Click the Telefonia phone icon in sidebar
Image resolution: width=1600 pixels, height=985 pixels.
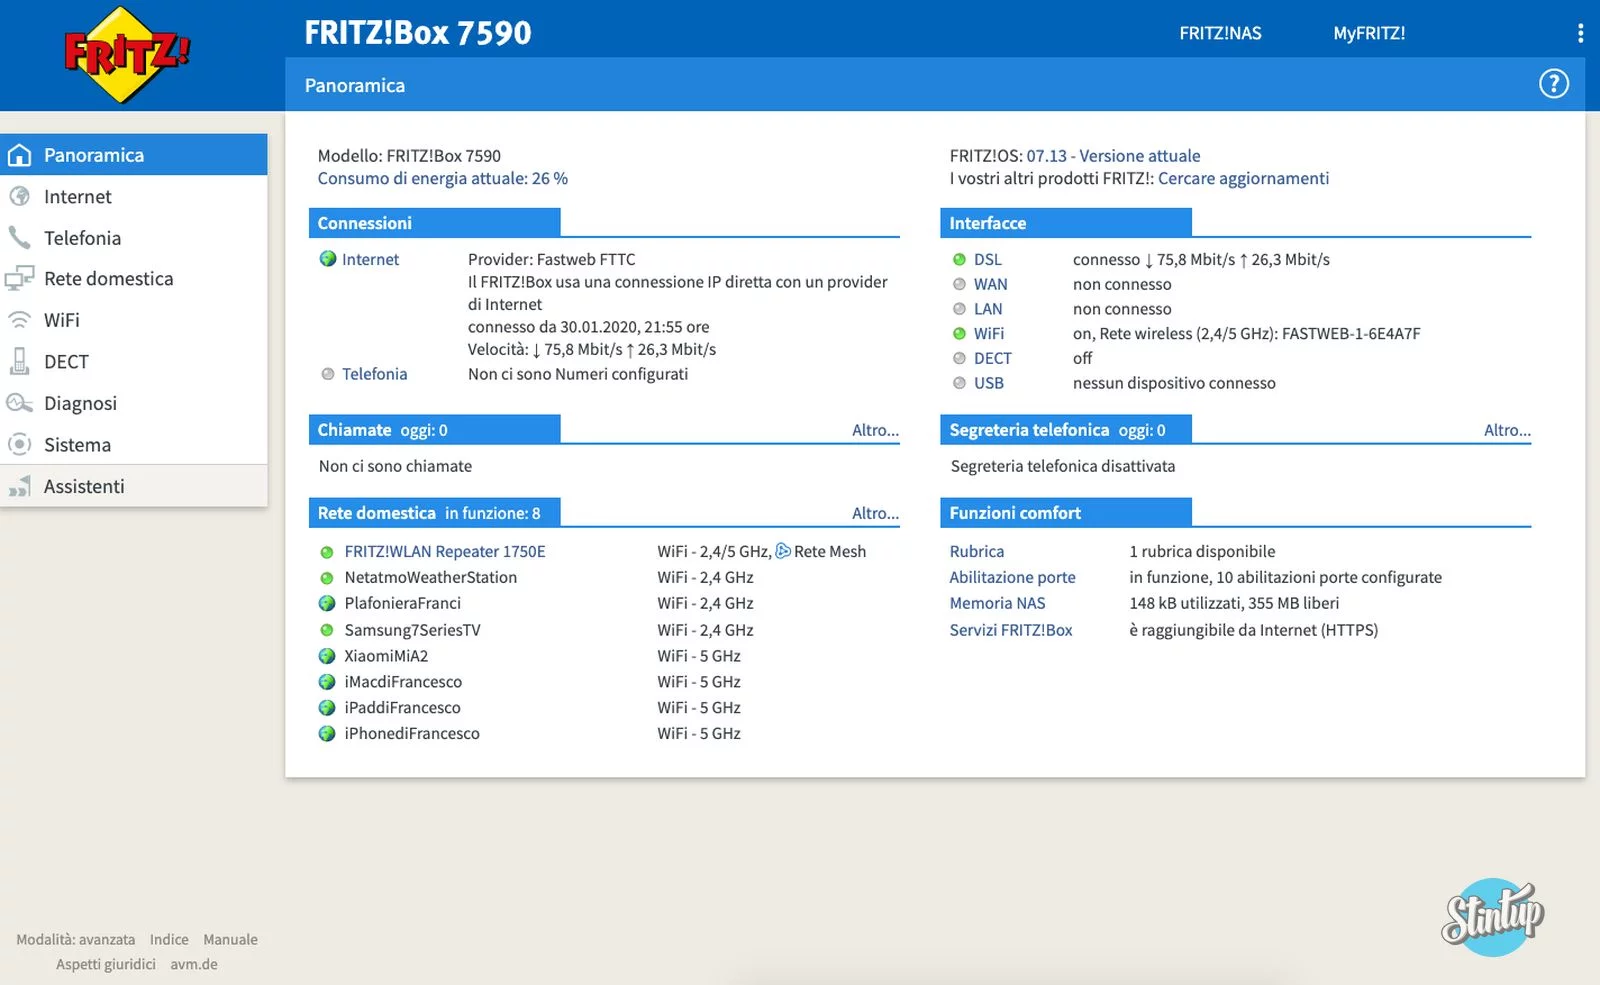19,238
